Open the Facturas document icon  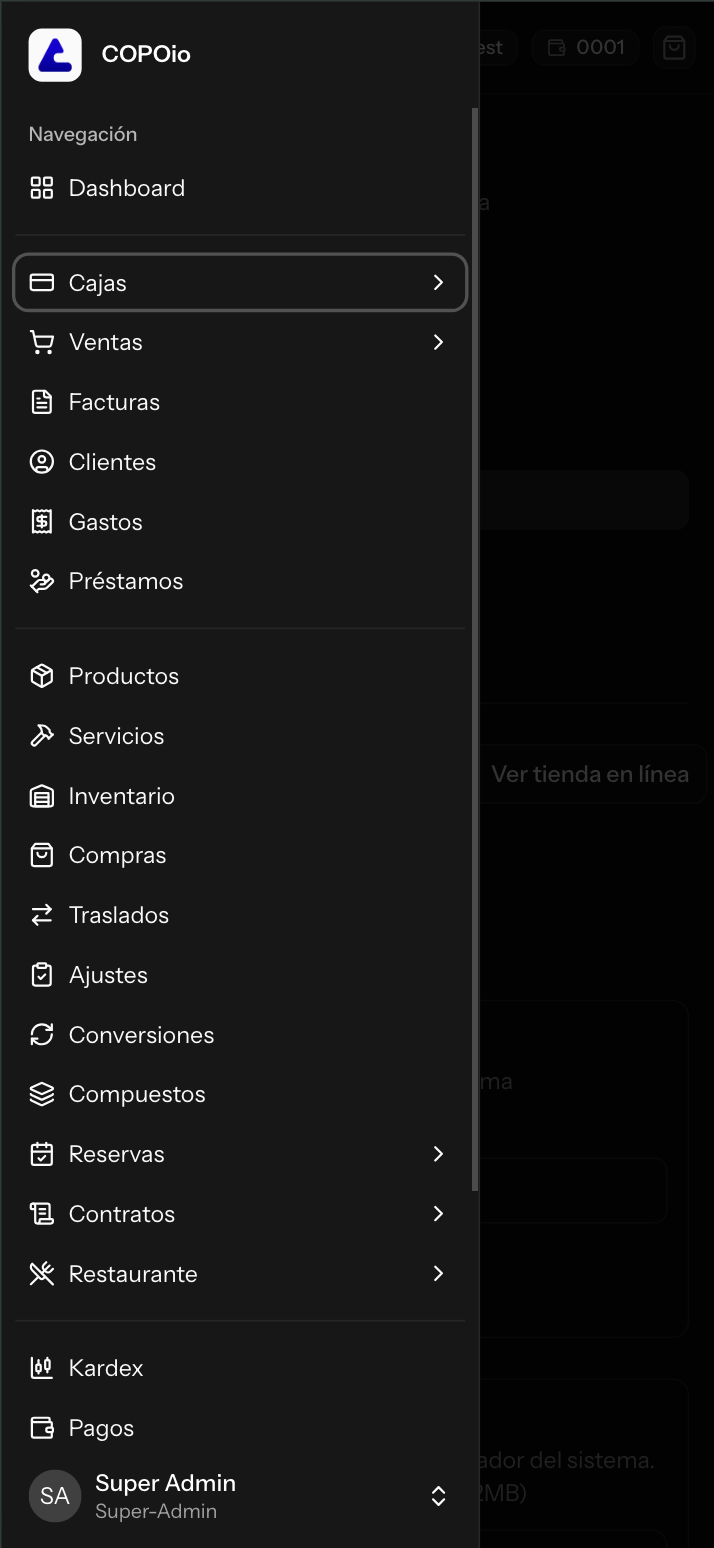42,402
